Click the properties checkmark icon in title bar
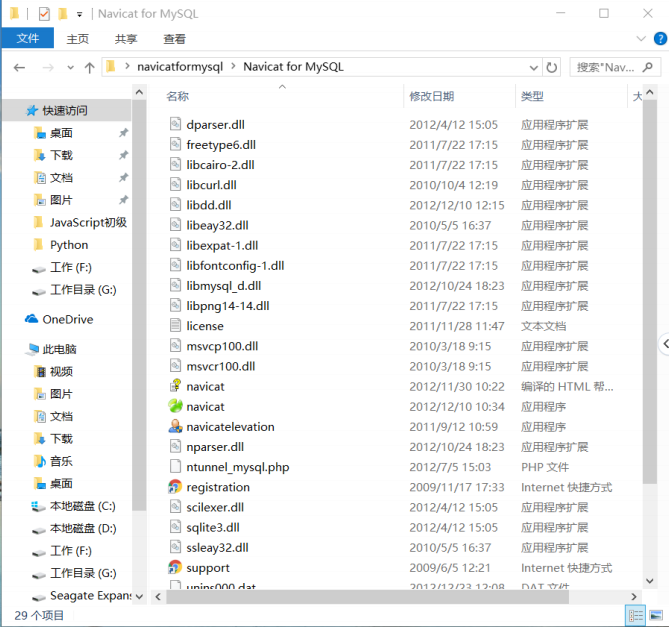Viewport: 669px width, 627px height. pyautogui.click(x=44, y=14)
